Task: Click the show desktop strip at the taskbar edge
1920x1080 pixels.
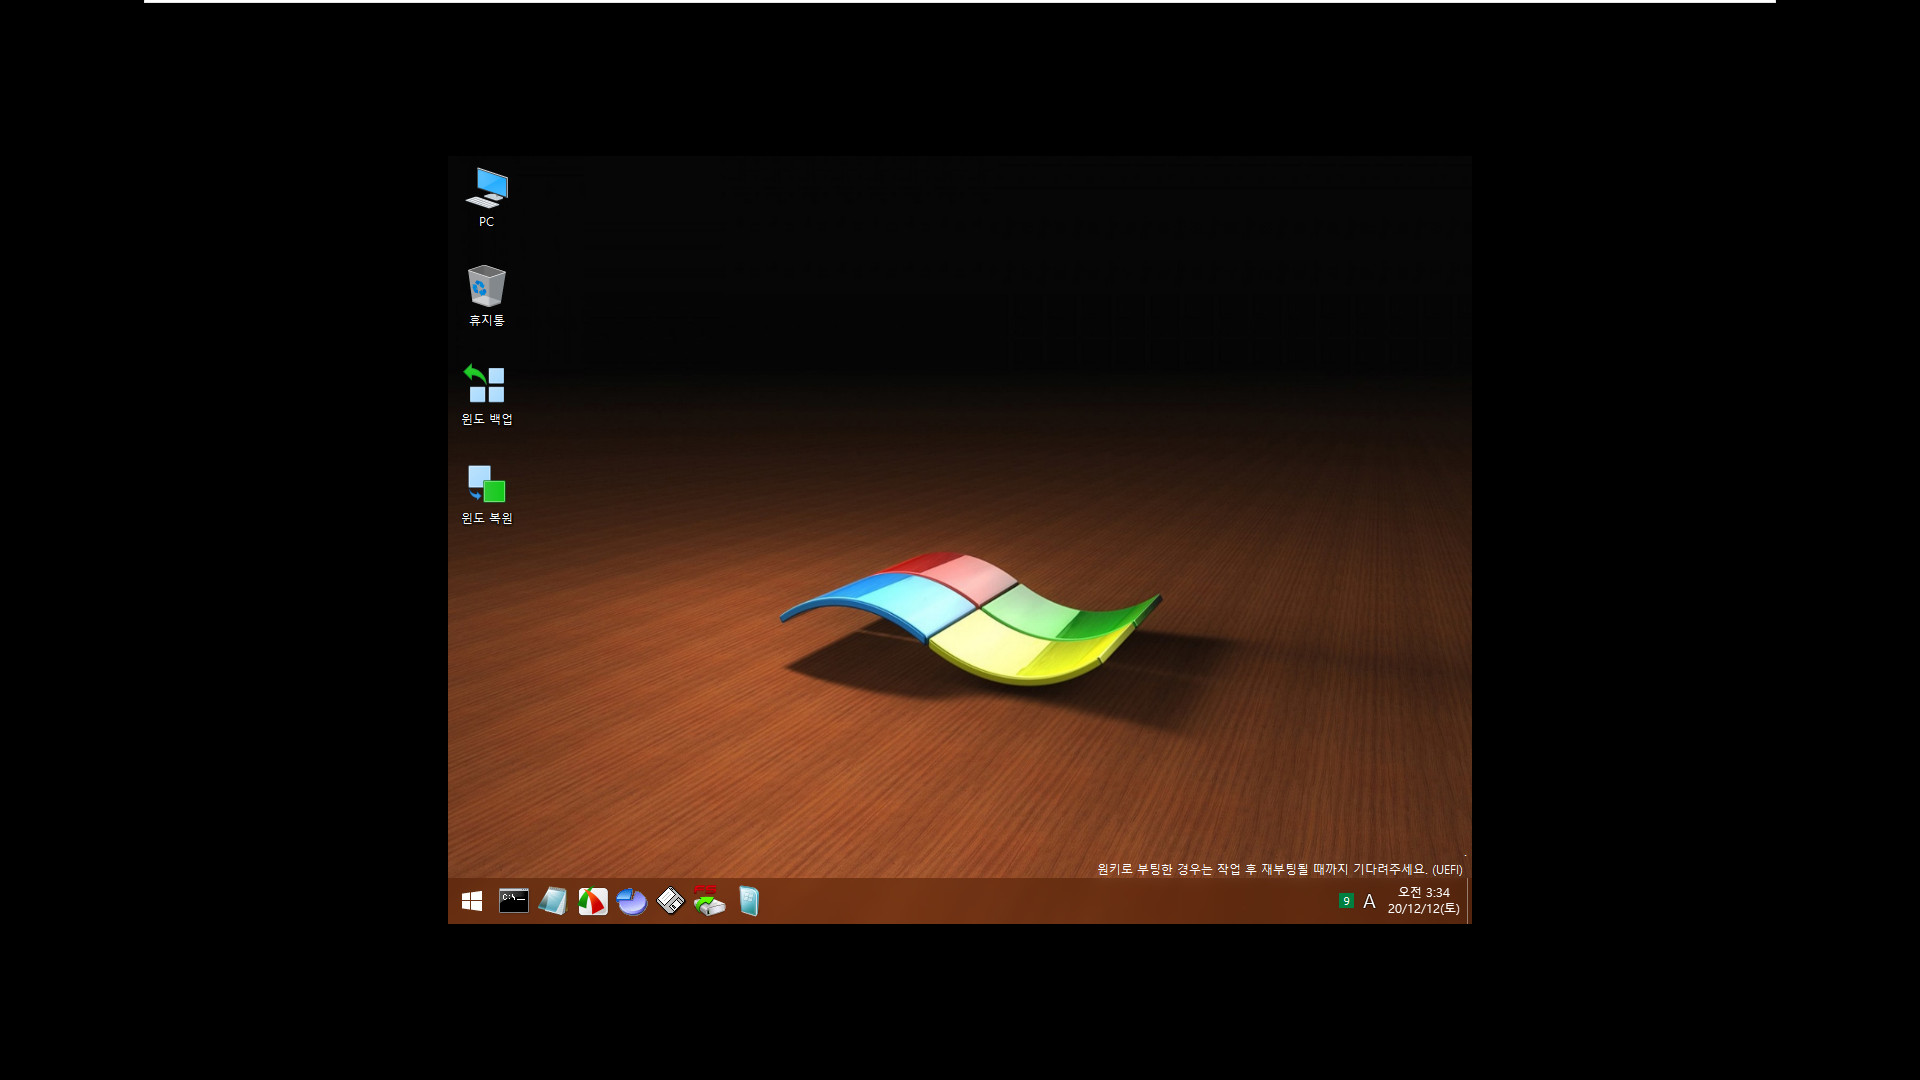Action: (1468, 901)
